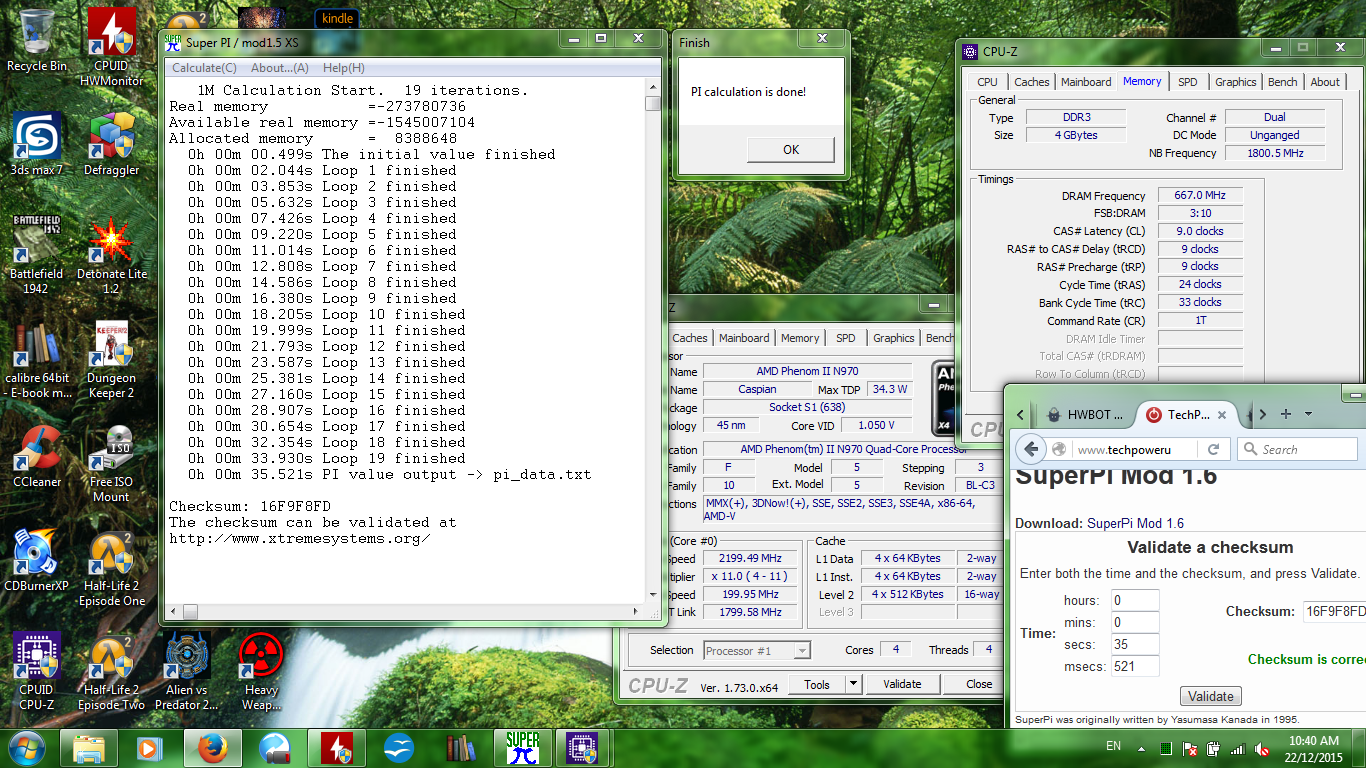Viewport: 1366px width, 768px height.
Task: Open calibre books taskbar icon
Action: point(460,748)
